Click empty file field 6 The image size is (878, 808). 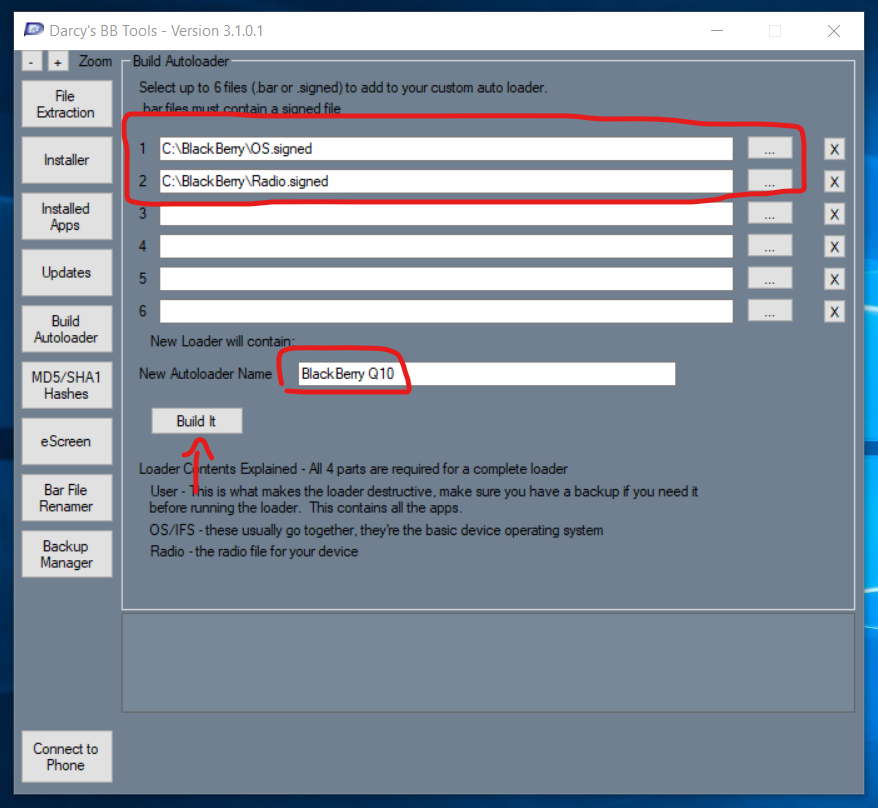[446, 311]
